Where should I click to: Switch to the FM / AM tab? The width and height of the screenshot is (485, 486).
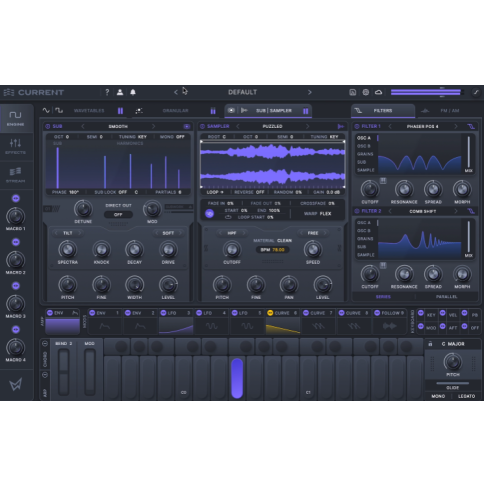tap(449, 111)
